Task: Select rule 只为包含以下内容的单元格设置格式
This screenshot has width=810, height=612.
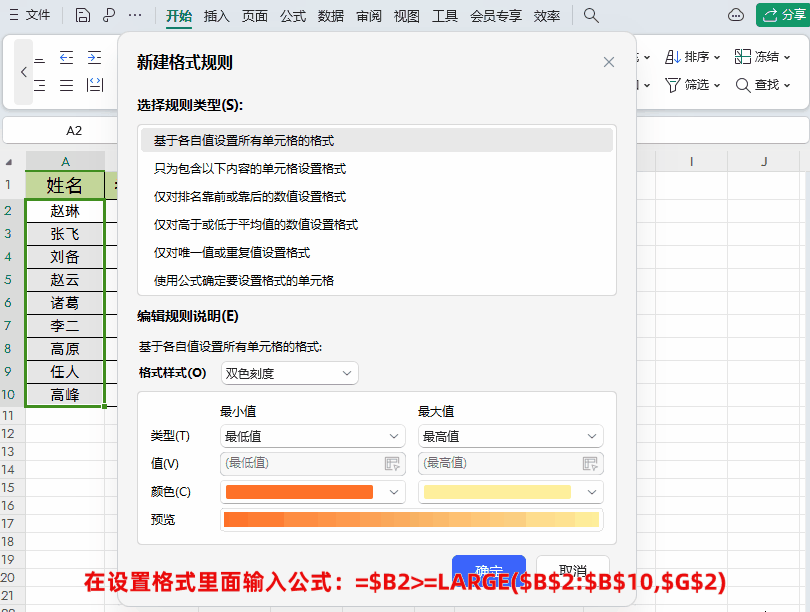Action: coord(377,168)
